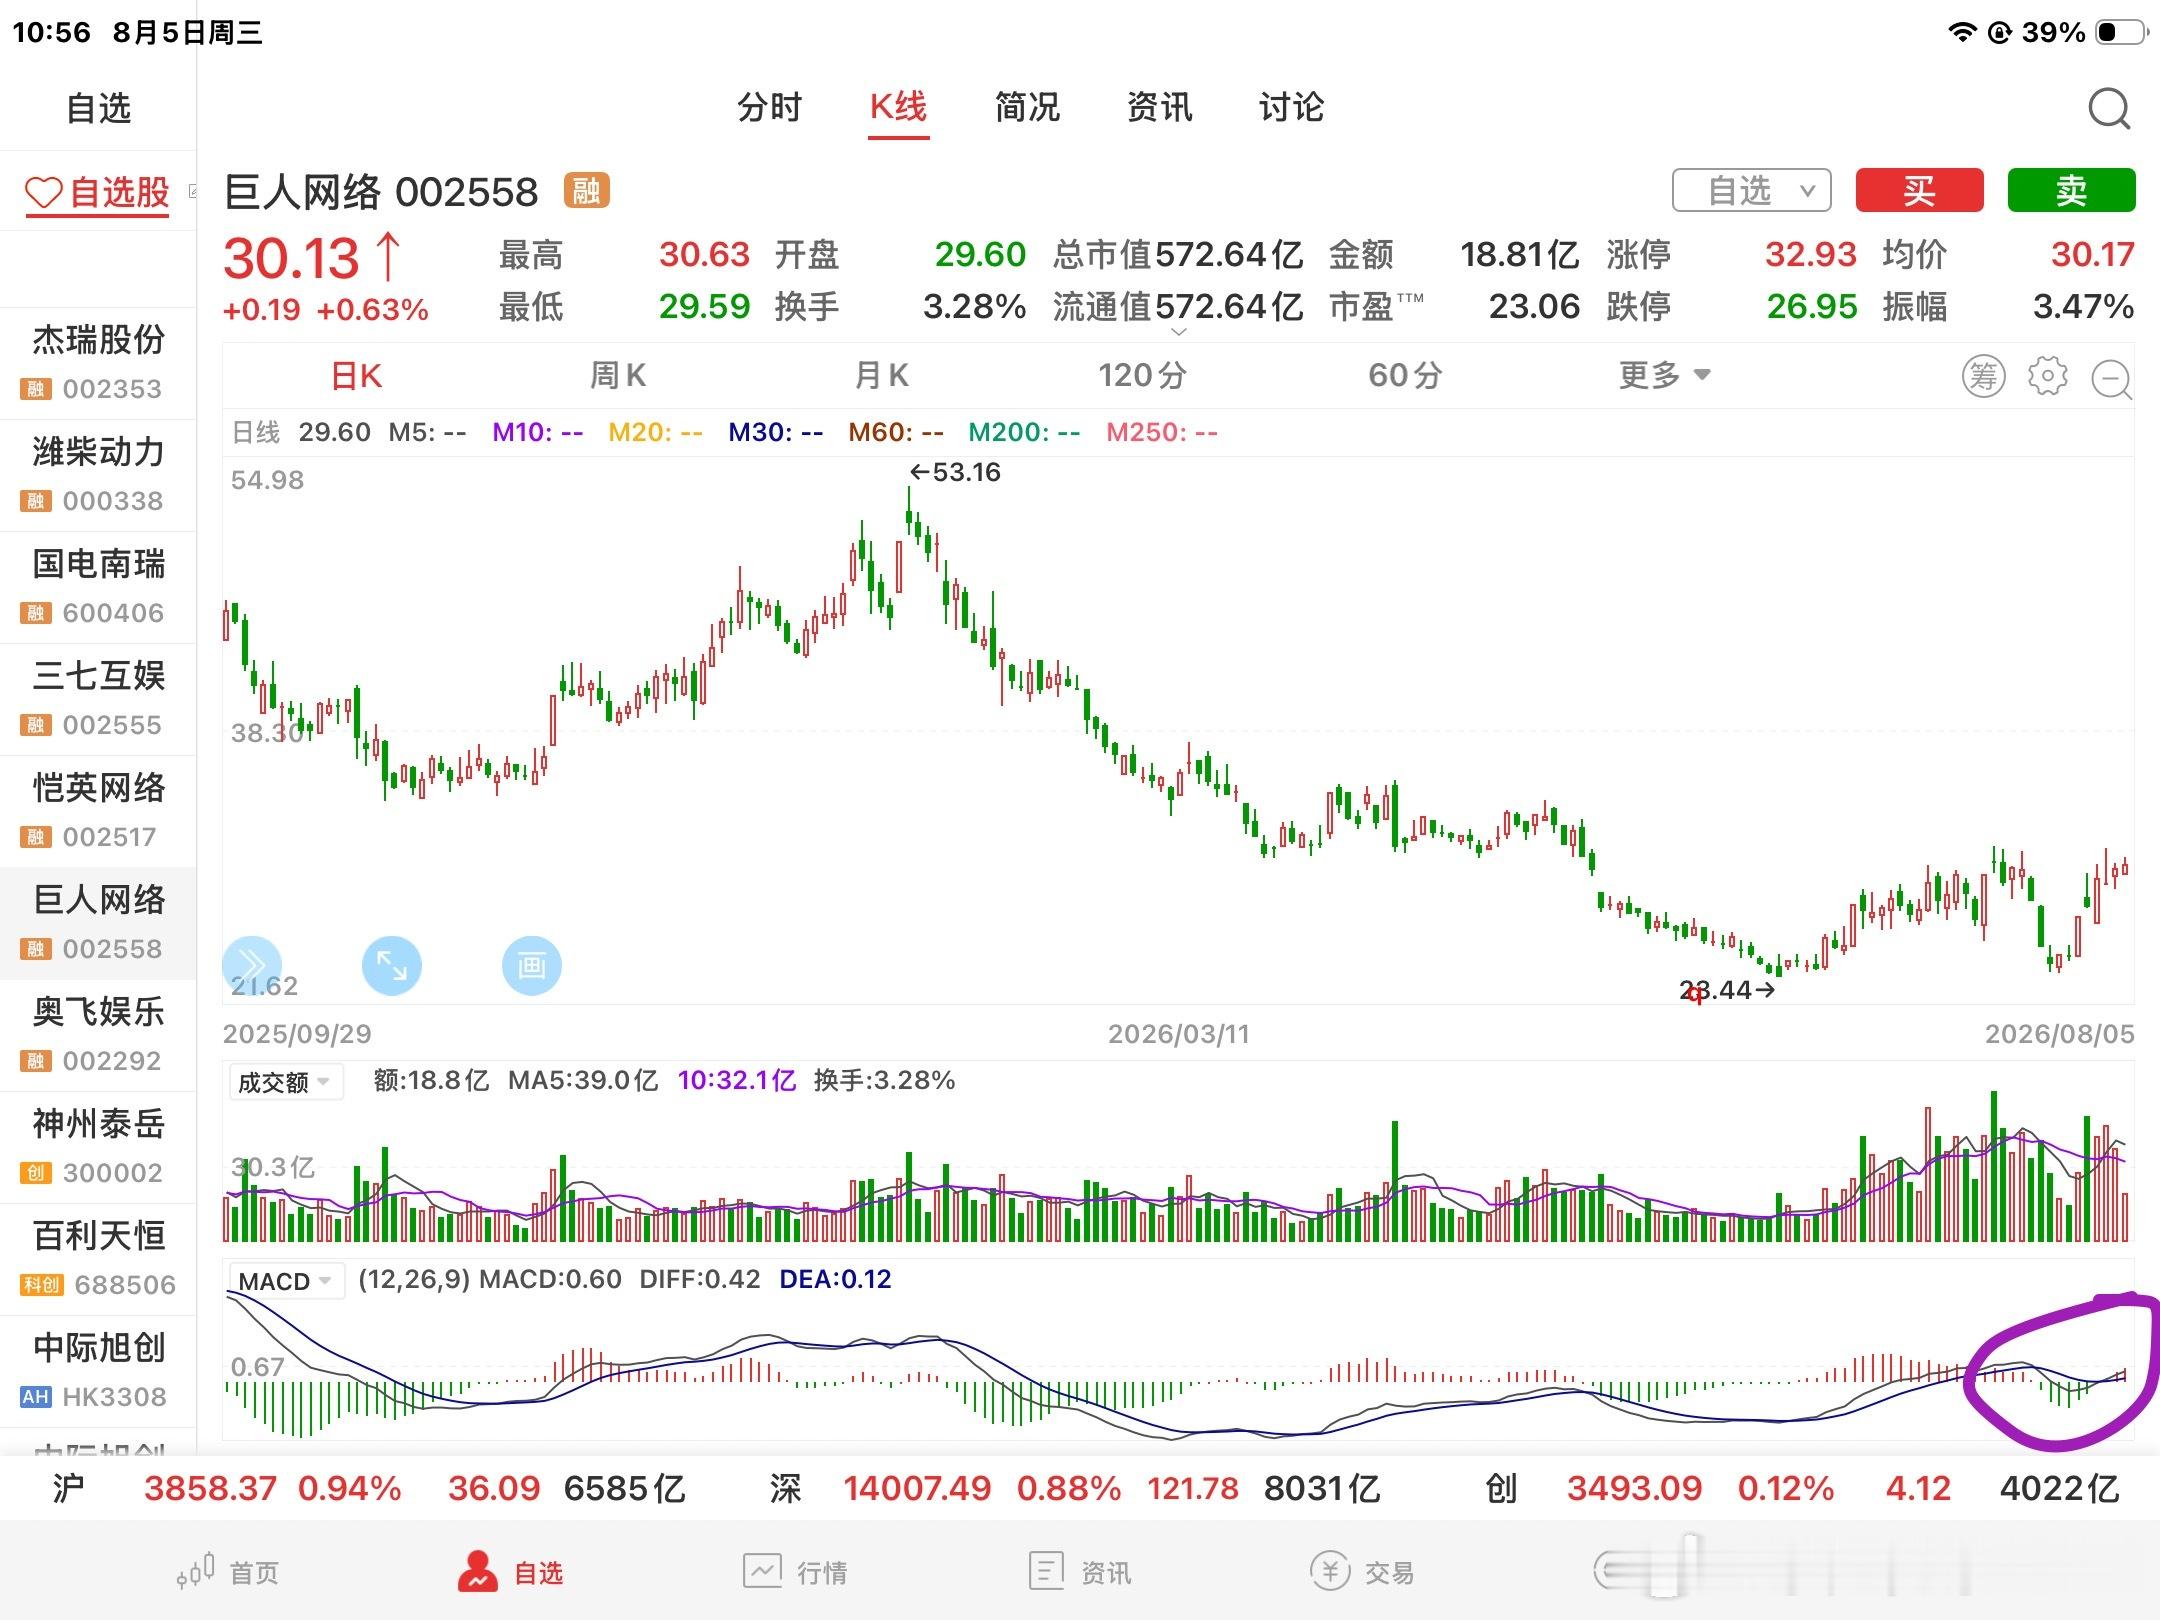The image size is (2160, 1620).
Task: Open the 更多 timeframe dropdown
Action: [x=1665, y=375]
